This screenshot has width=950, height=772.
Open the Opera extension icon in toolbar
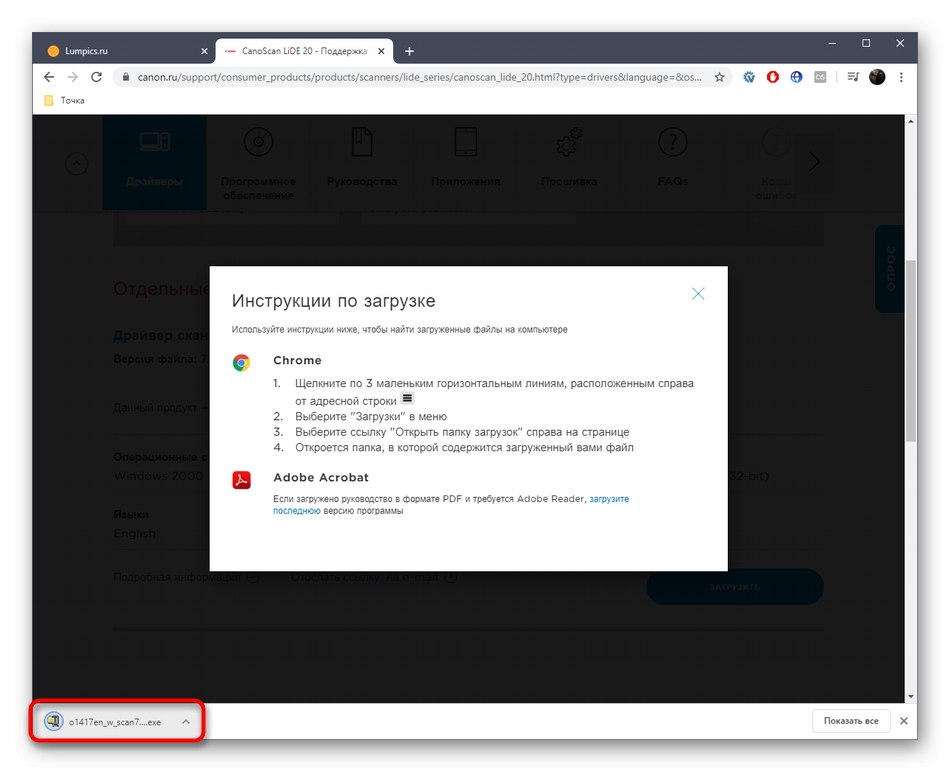[x=772, y=77]
